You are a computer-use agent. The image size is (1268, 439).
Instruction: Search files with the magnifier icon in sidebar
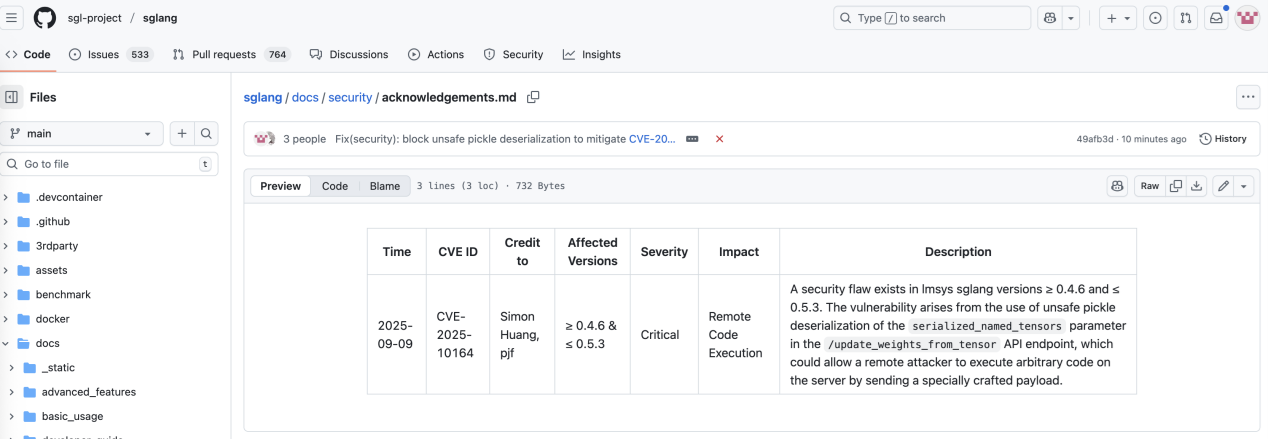click(206, 134)
